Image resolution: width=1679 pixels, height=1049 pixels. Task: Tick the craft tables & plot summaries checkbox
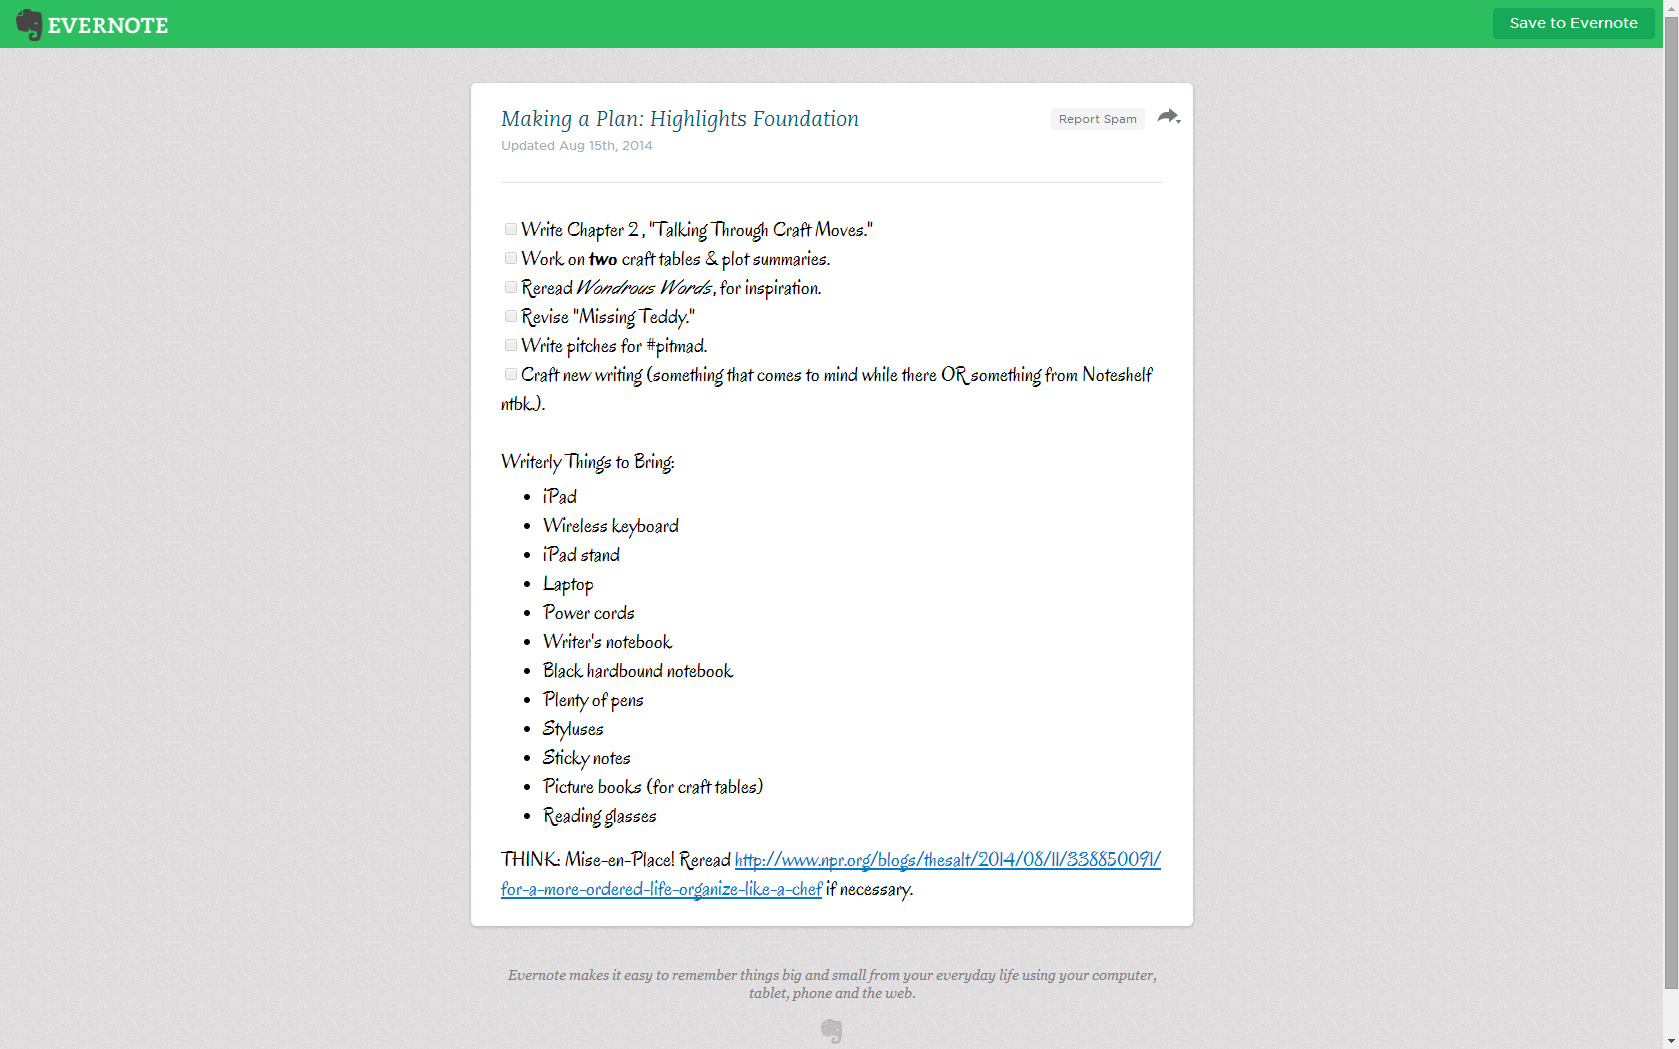pos(511,258)
